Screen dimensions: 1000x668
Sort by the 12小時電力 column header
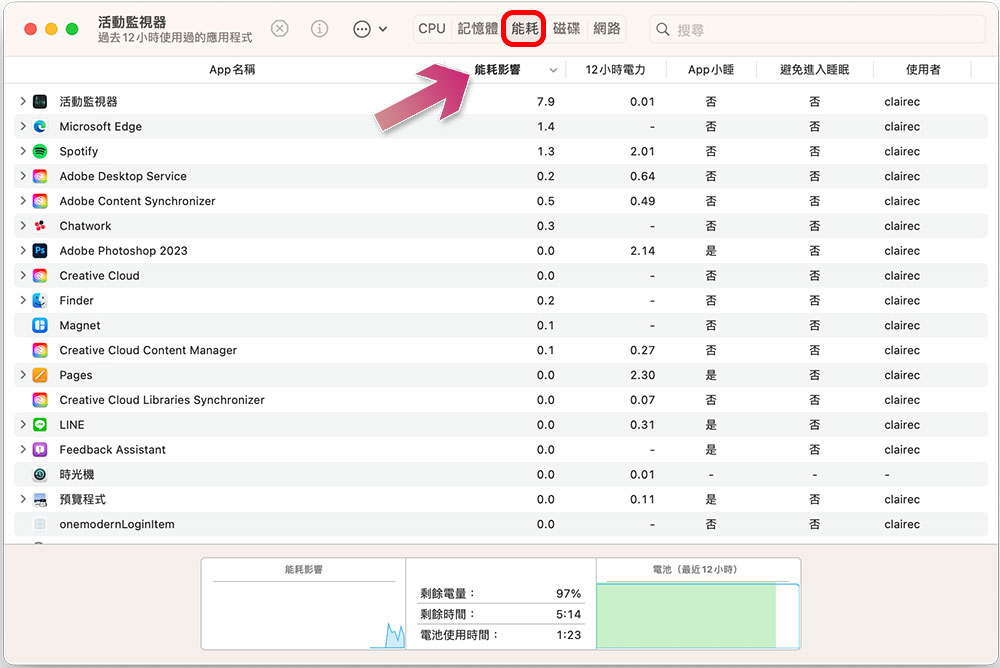point(615,70)
